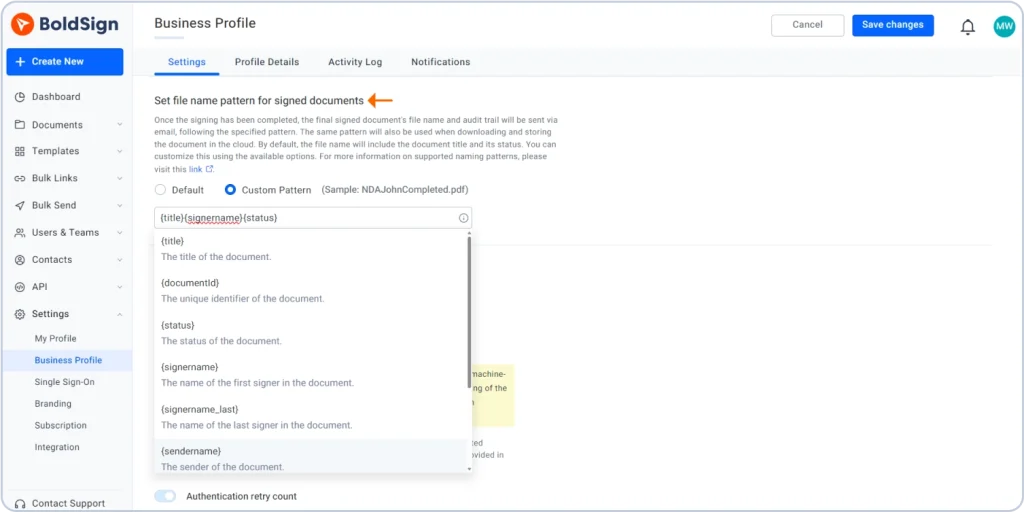Choose the {documentId} pattern option
The width and height of the screenshot is (1024, 512).
click(311, 291)
